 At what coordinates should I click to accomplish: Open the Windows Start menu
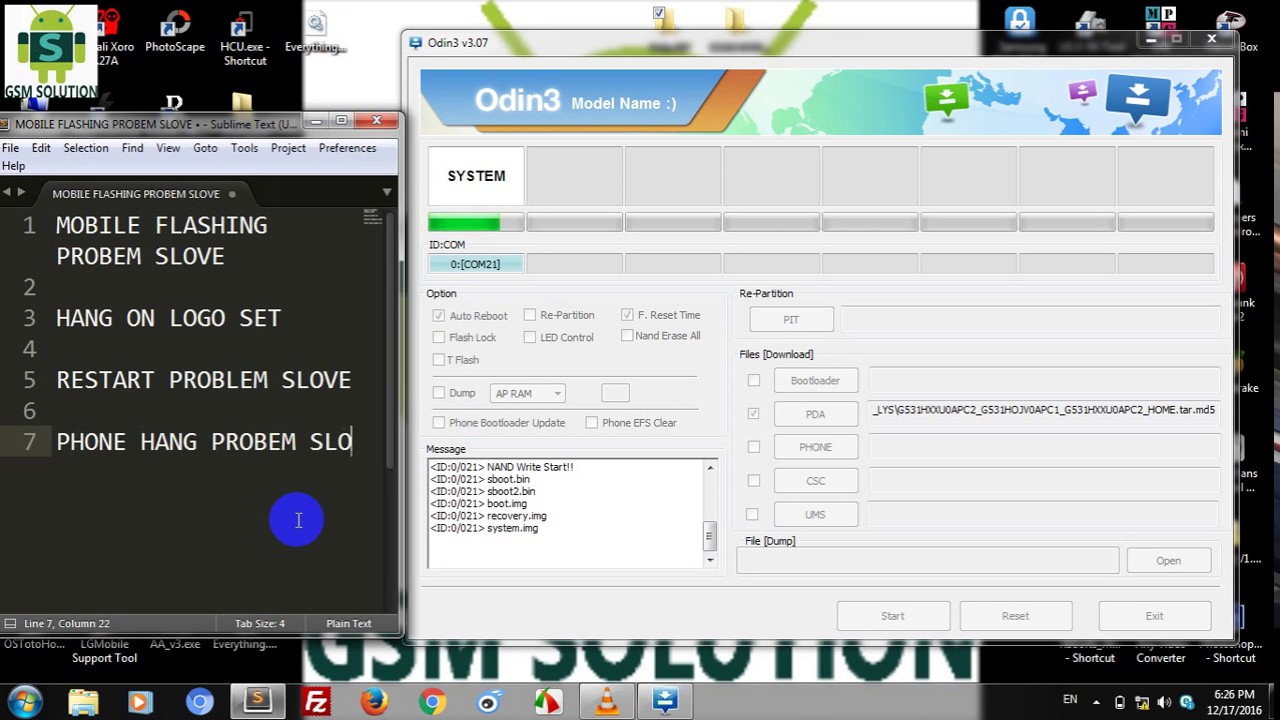(x=25, y=702)
